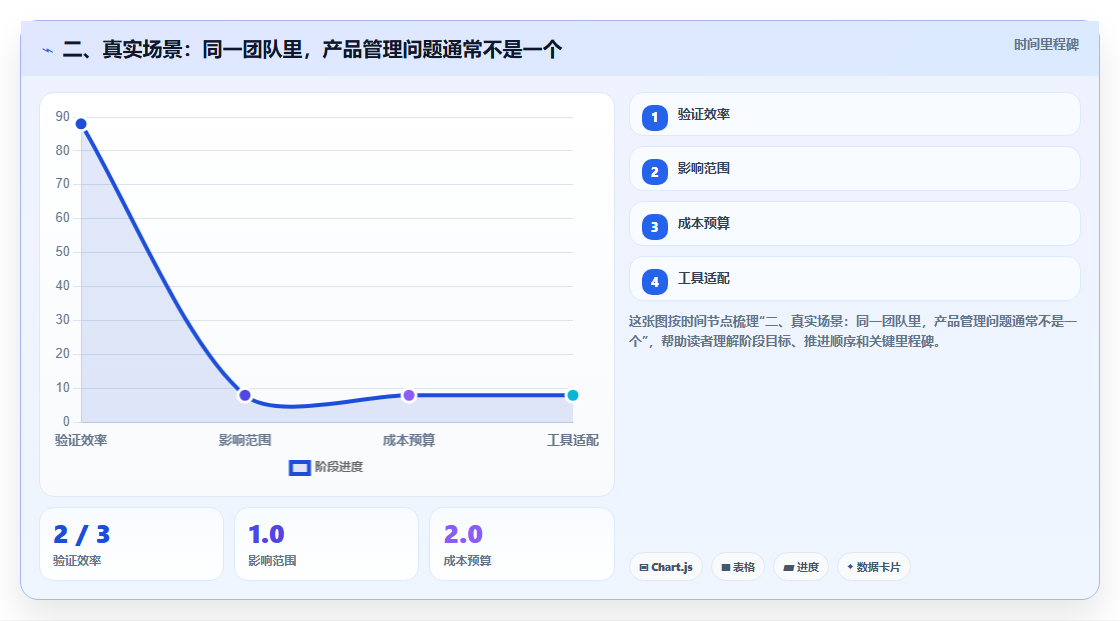Click the 数据卡片 tag
Viewport: 1120px width, 621px height.
[x=874, y=567]
